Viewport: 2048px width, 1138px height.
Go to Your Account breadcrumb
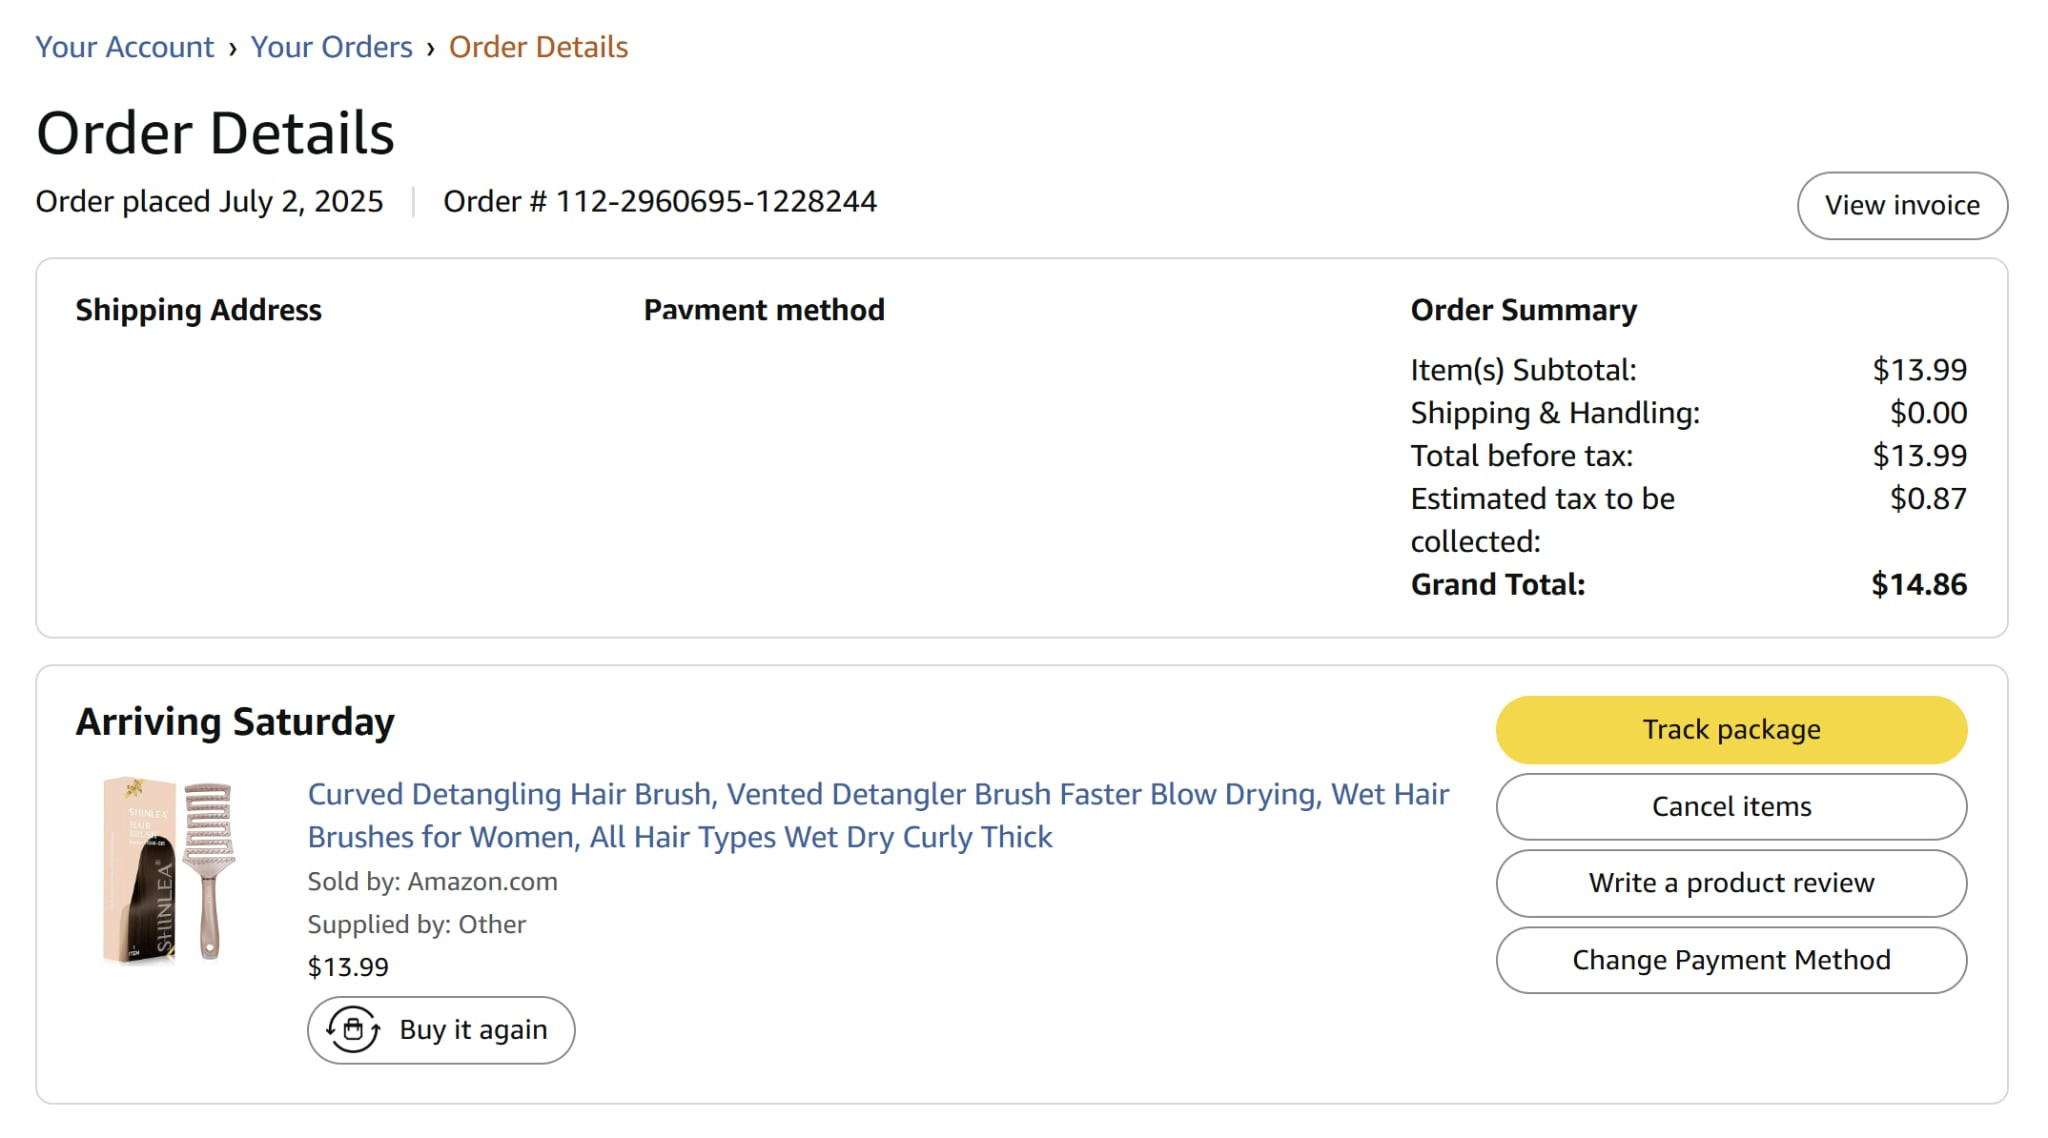[x=124, y=47]
